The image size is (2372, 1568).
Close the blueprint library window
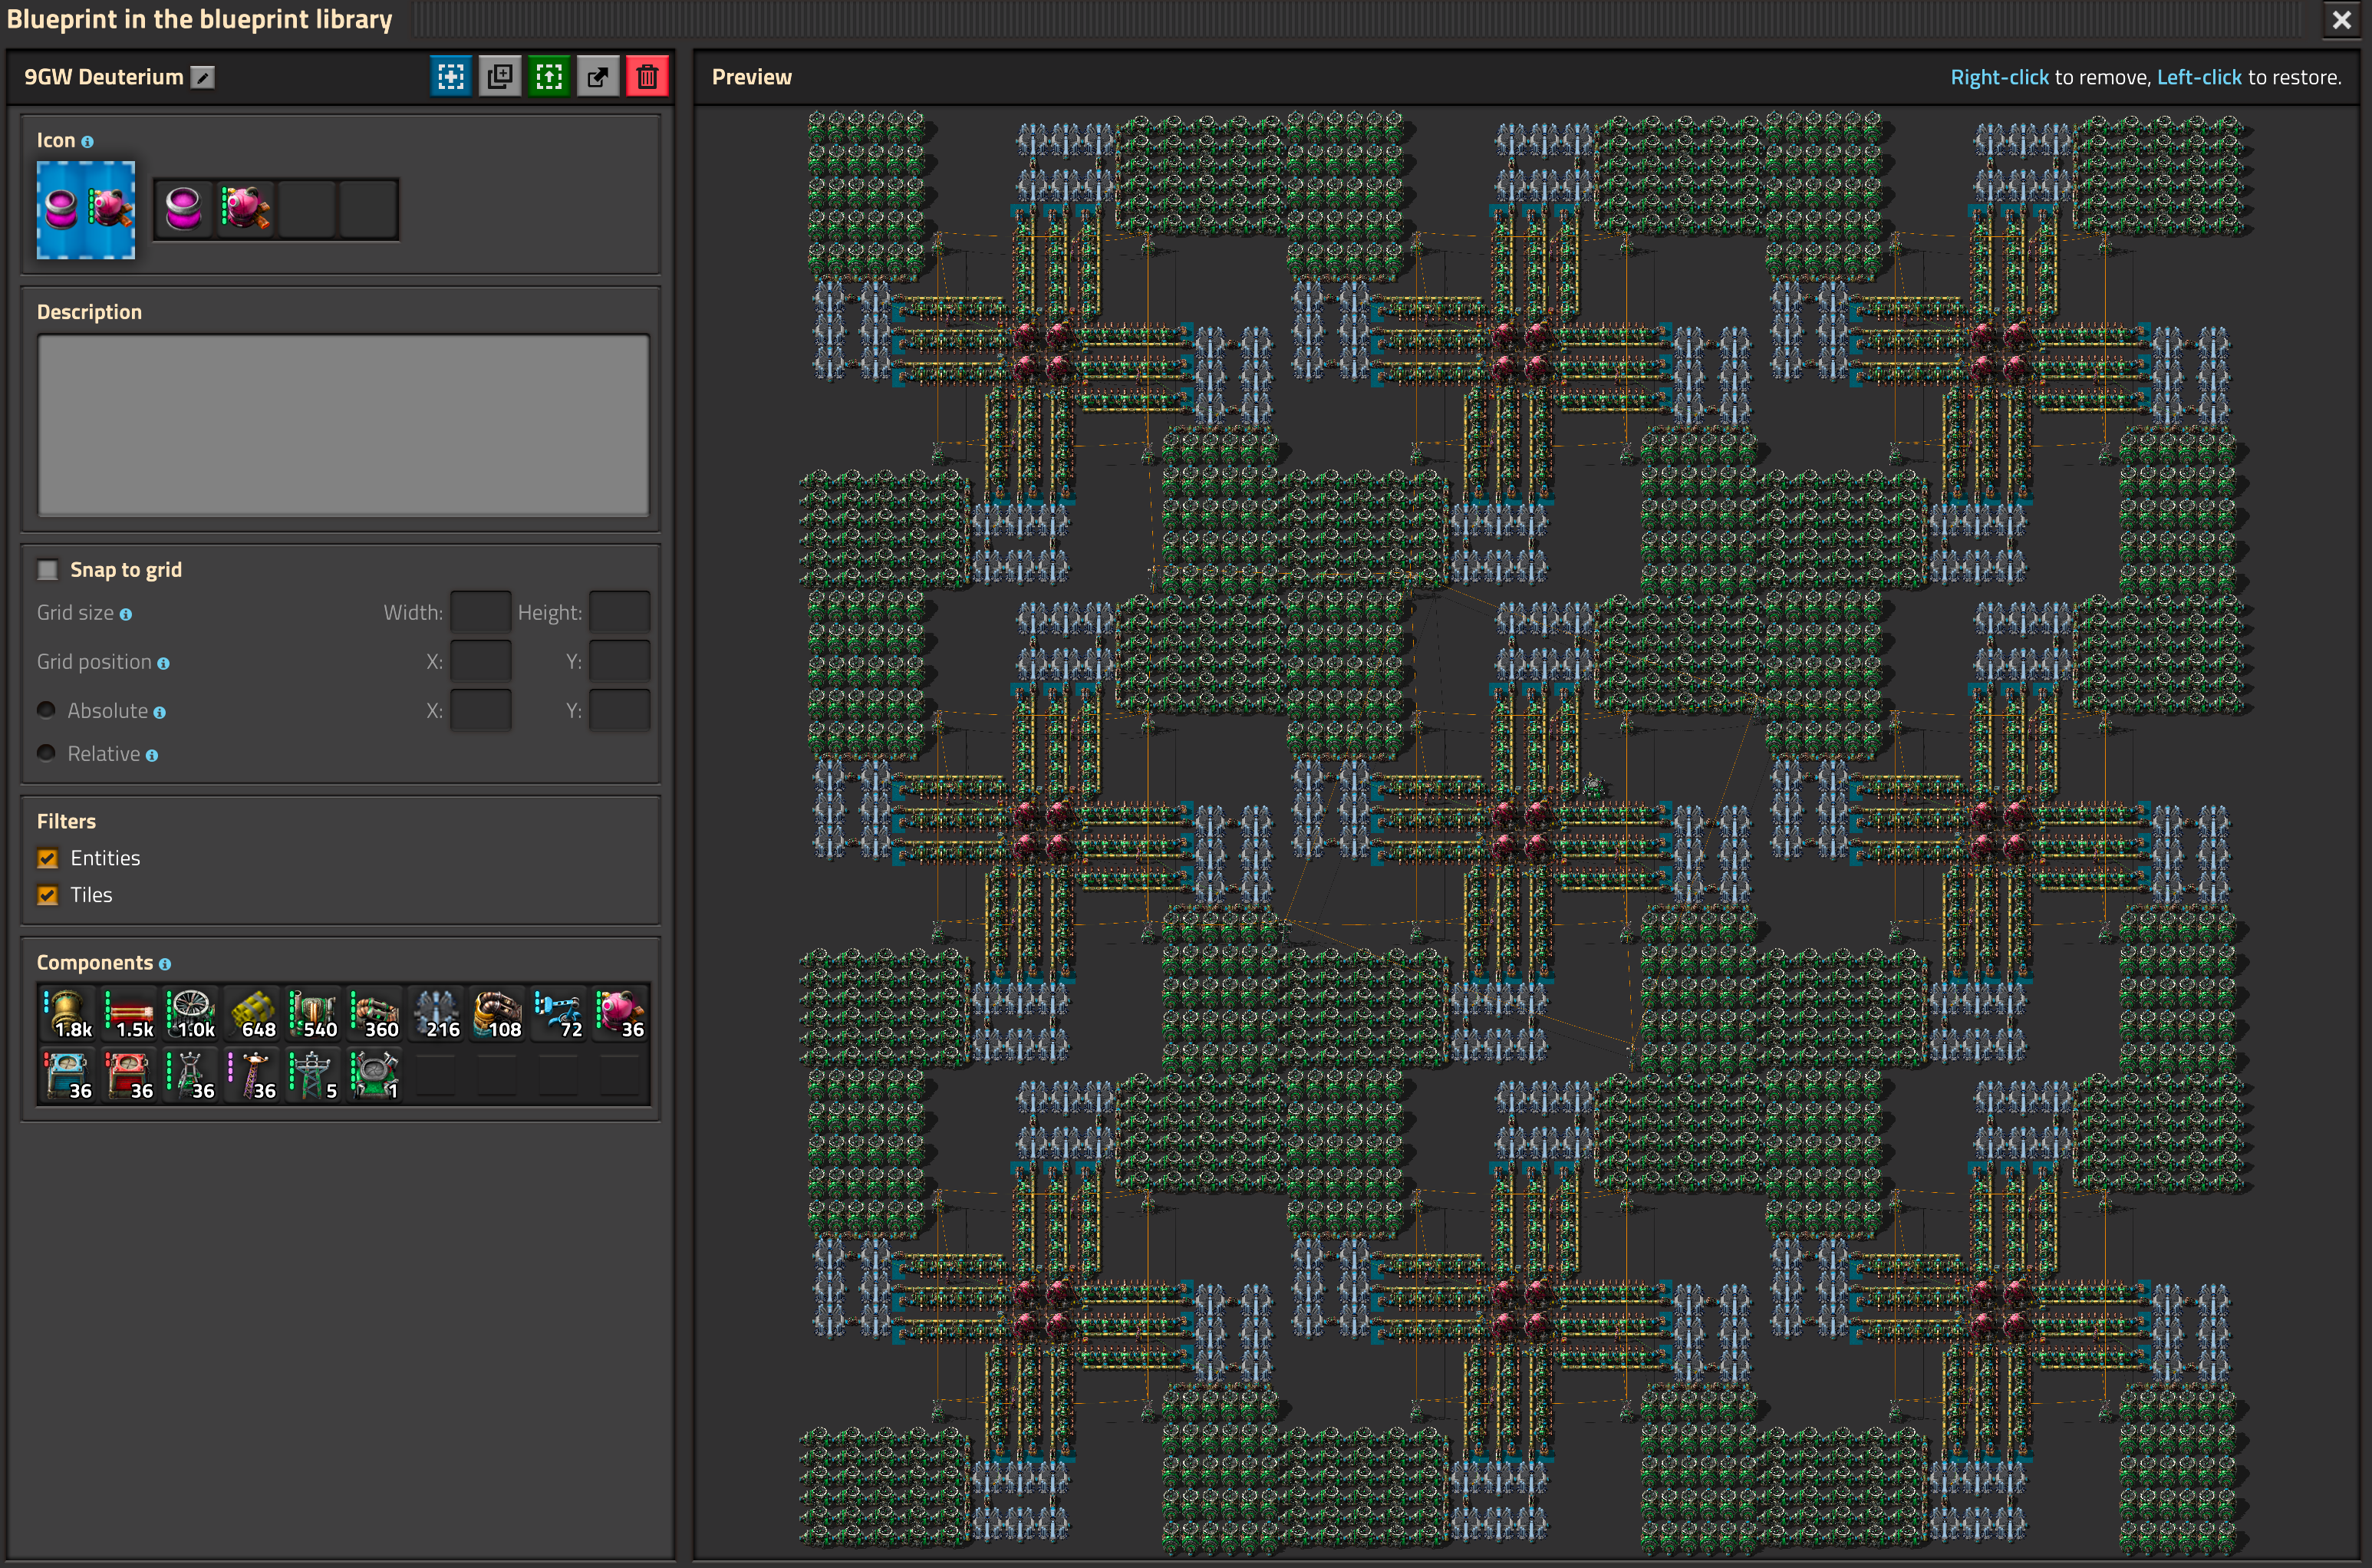click(x=2342, y=19)
